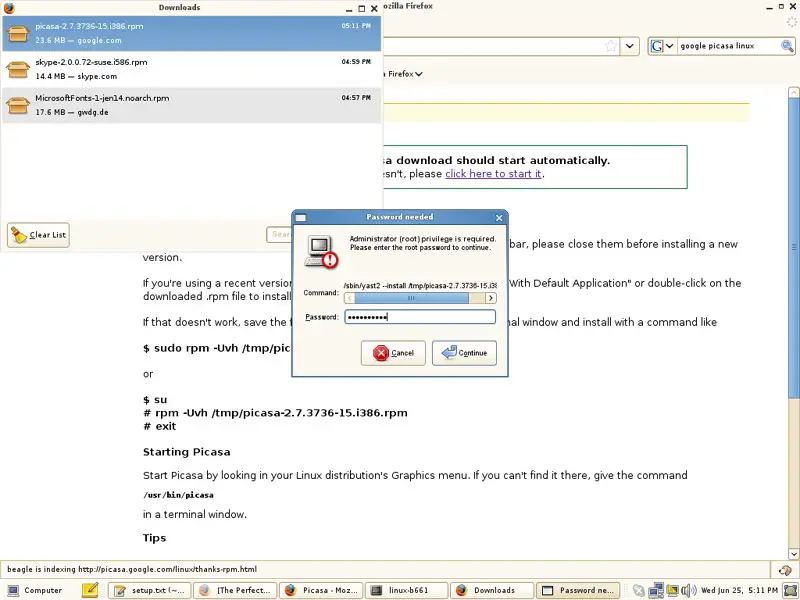Switch to linux-b661 terminal taskbar window
Viewport: 800px width, 600px height.
(407, 590)
